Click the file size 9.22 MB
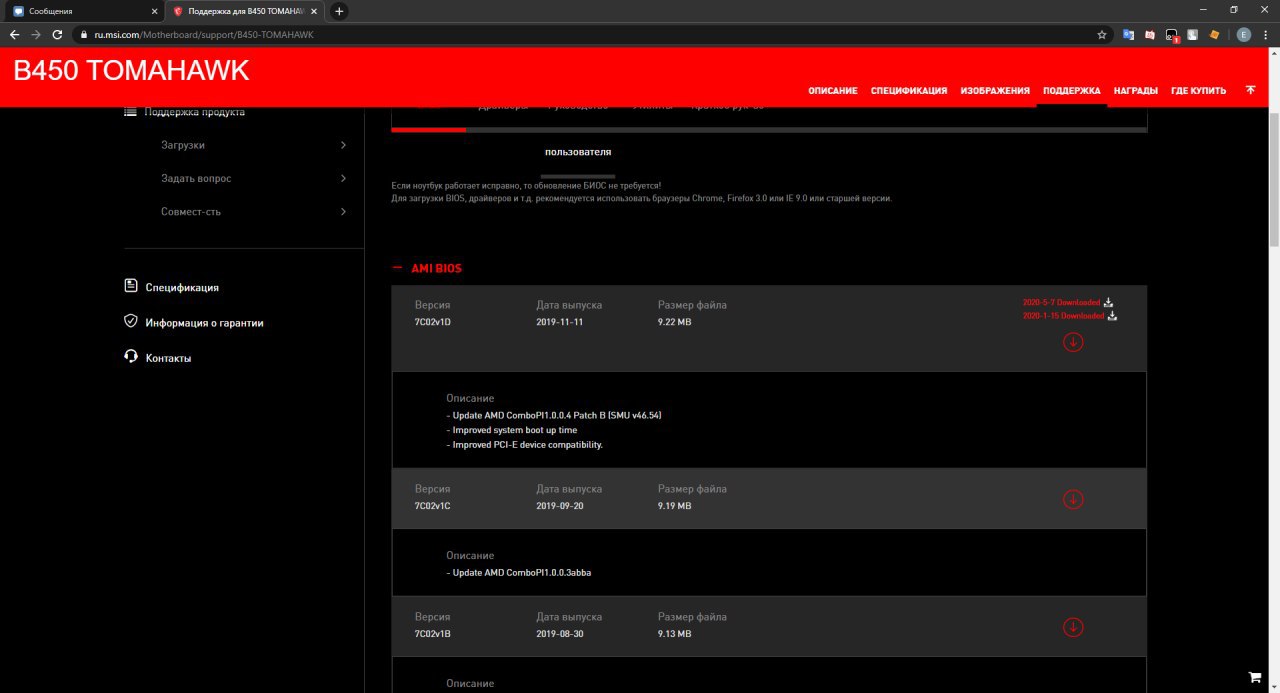Viewport: 1280px width, 693px height. [x=674, y=322]
